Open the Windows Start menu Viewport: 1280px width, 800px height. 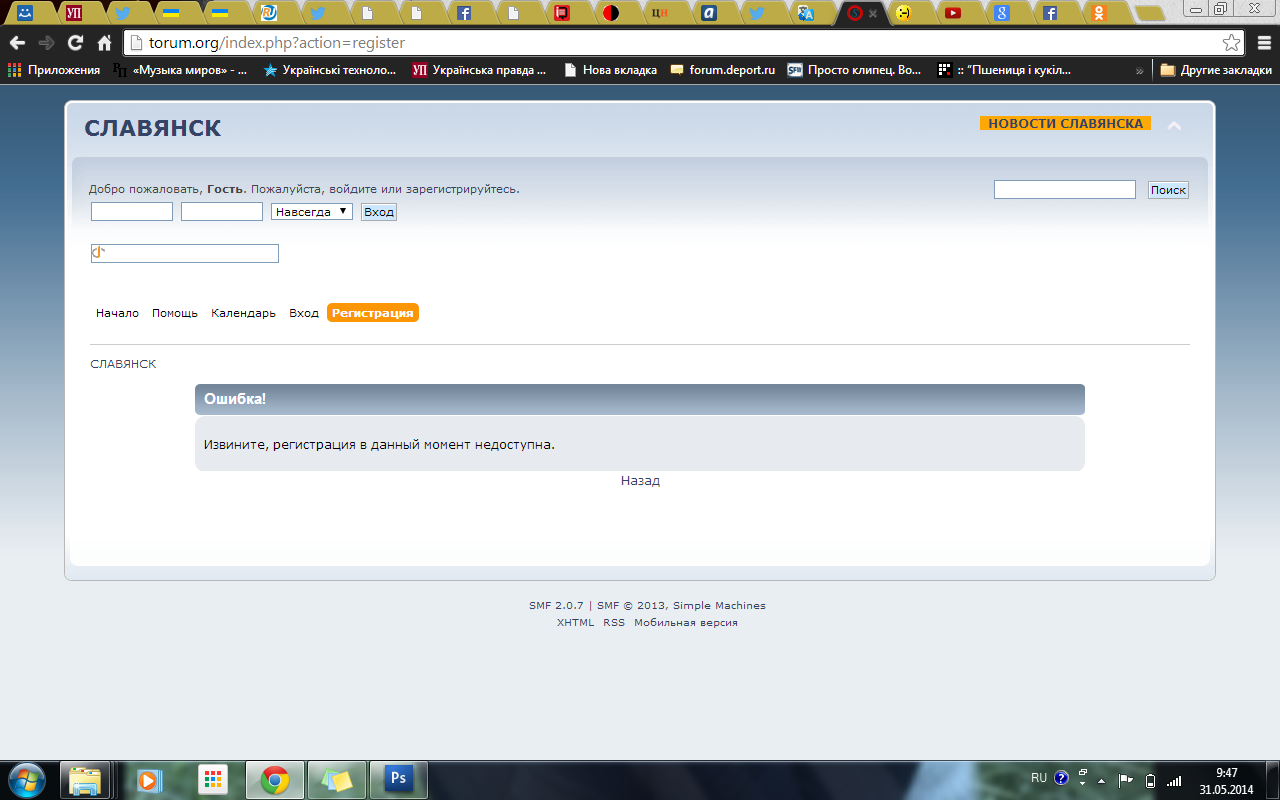point(26,778)
